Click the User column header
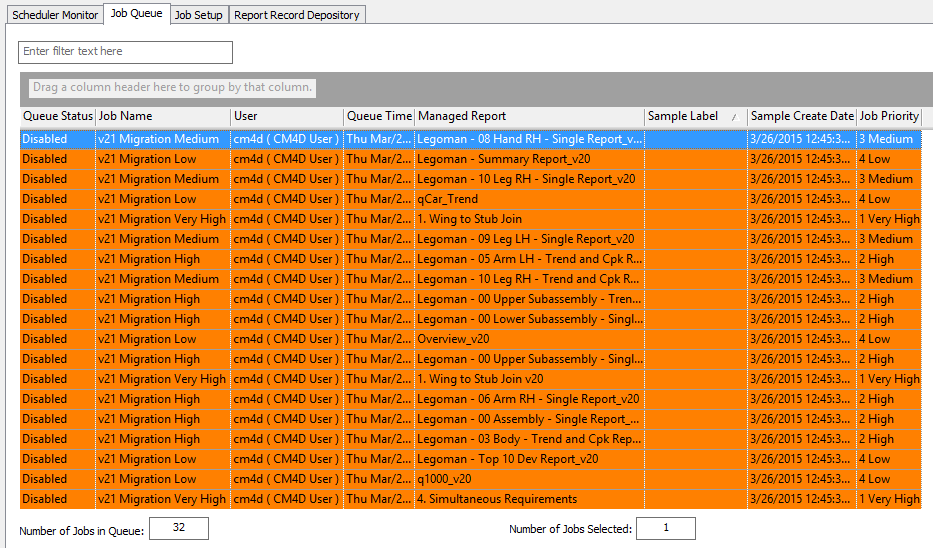The image size is (933, 548). [286, 116]
